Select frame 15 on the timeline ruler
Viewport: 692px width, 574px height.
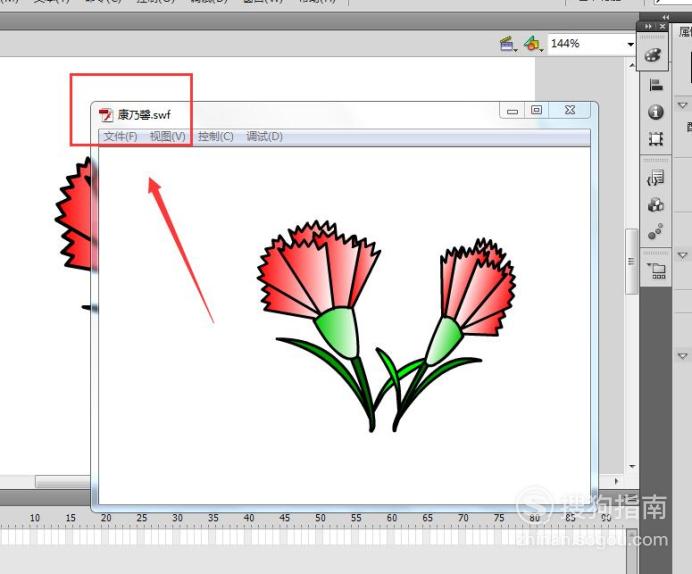click(71, 518)
